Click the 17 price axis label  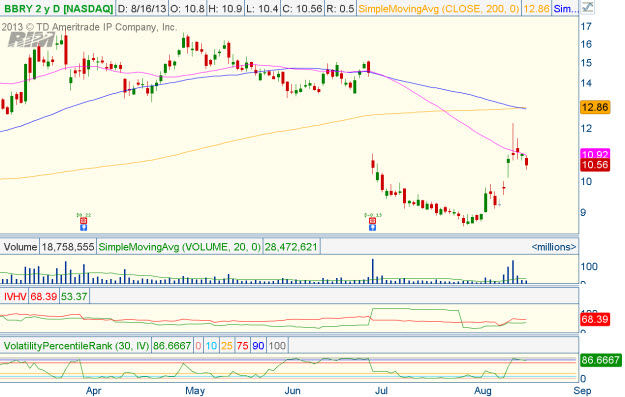(586, 27)
